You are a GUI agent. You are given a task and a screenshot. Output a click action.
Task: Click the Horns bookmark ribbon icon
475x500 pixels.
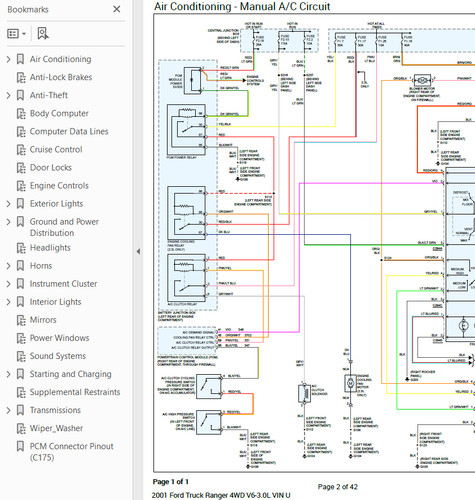point(20,266)
